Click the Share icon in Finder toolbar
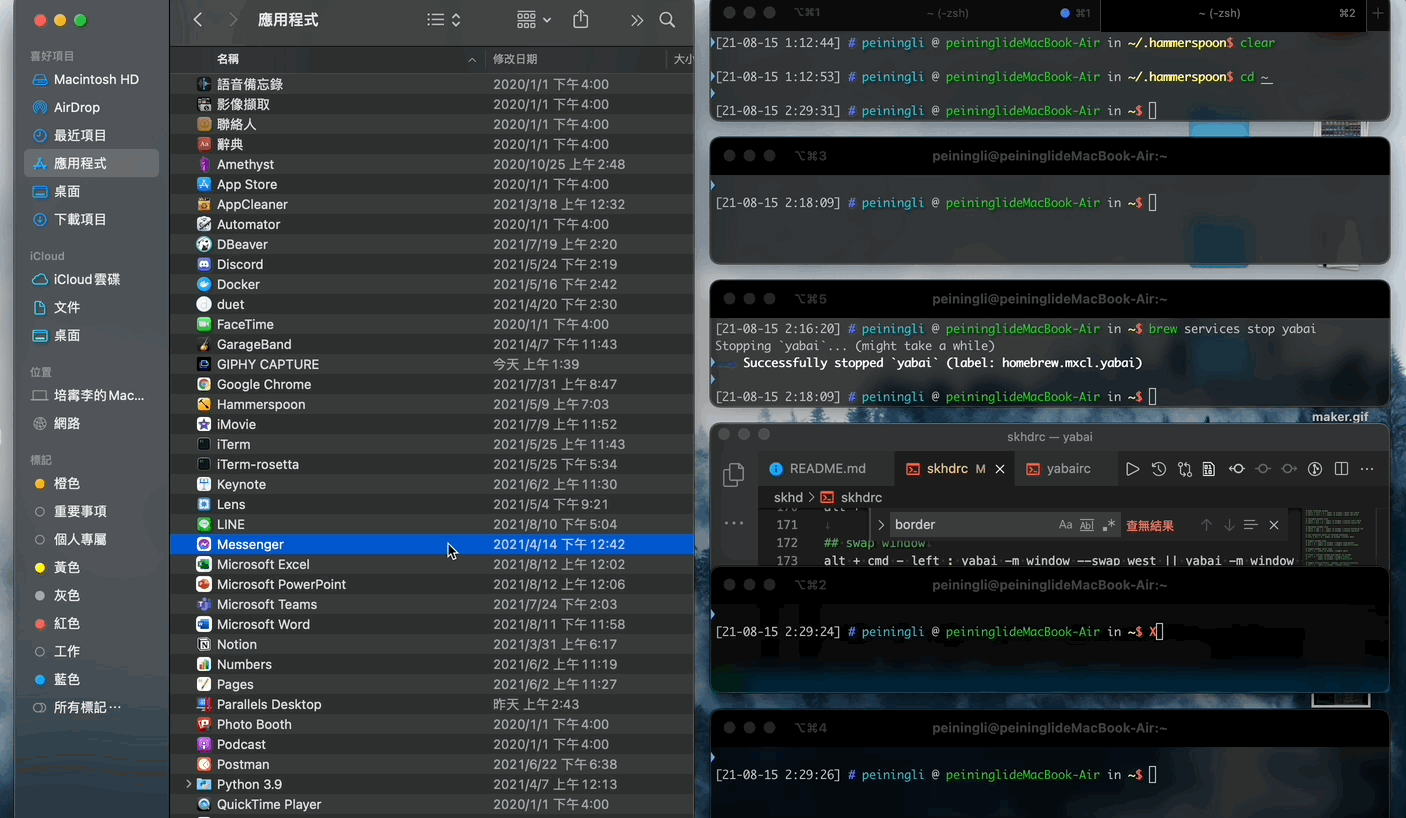The width and height of the screenshot is (1406, 818). (x=581, y=20)
